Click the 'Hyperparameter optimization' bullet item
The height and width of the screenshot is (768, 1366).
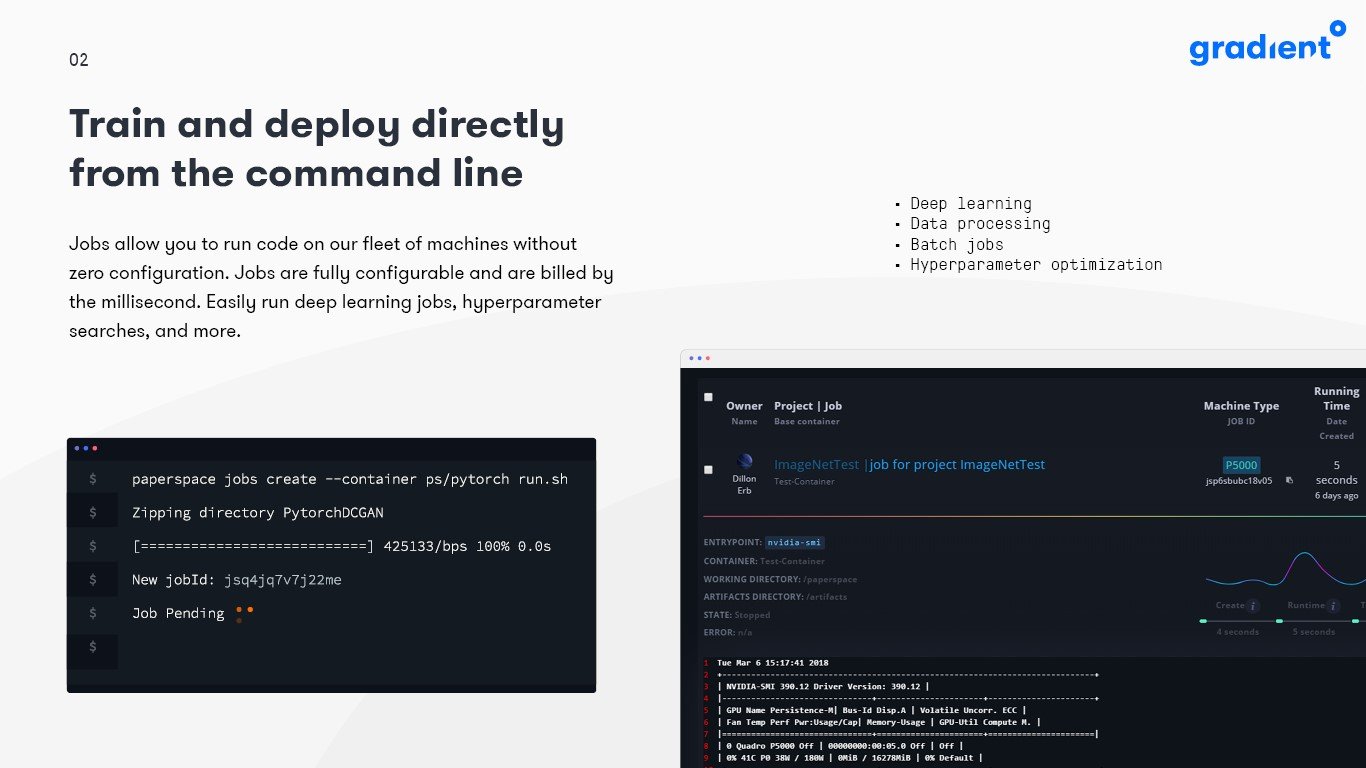tap(1036, 264)
